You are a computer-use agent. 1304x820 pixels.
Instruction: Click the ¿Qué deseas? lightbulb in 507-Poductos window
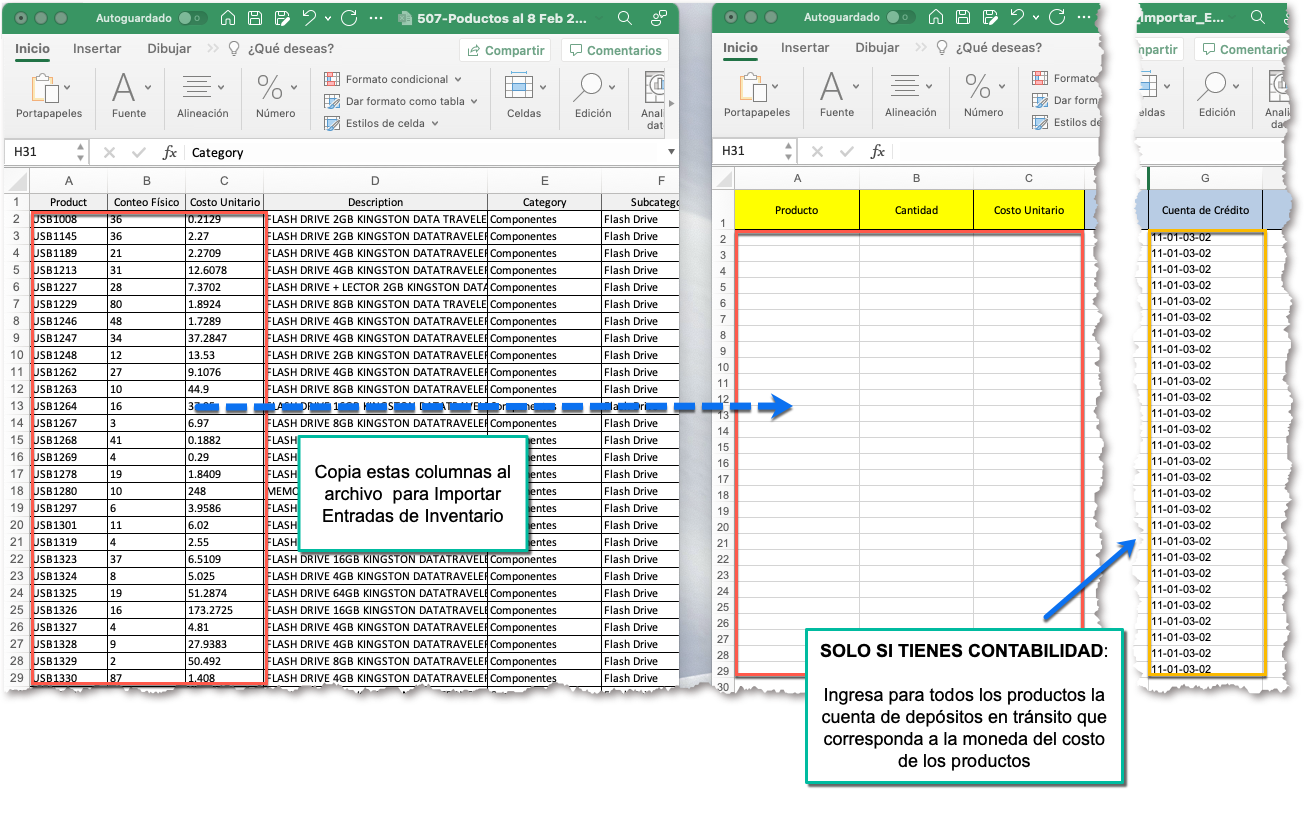click(236, 49)
